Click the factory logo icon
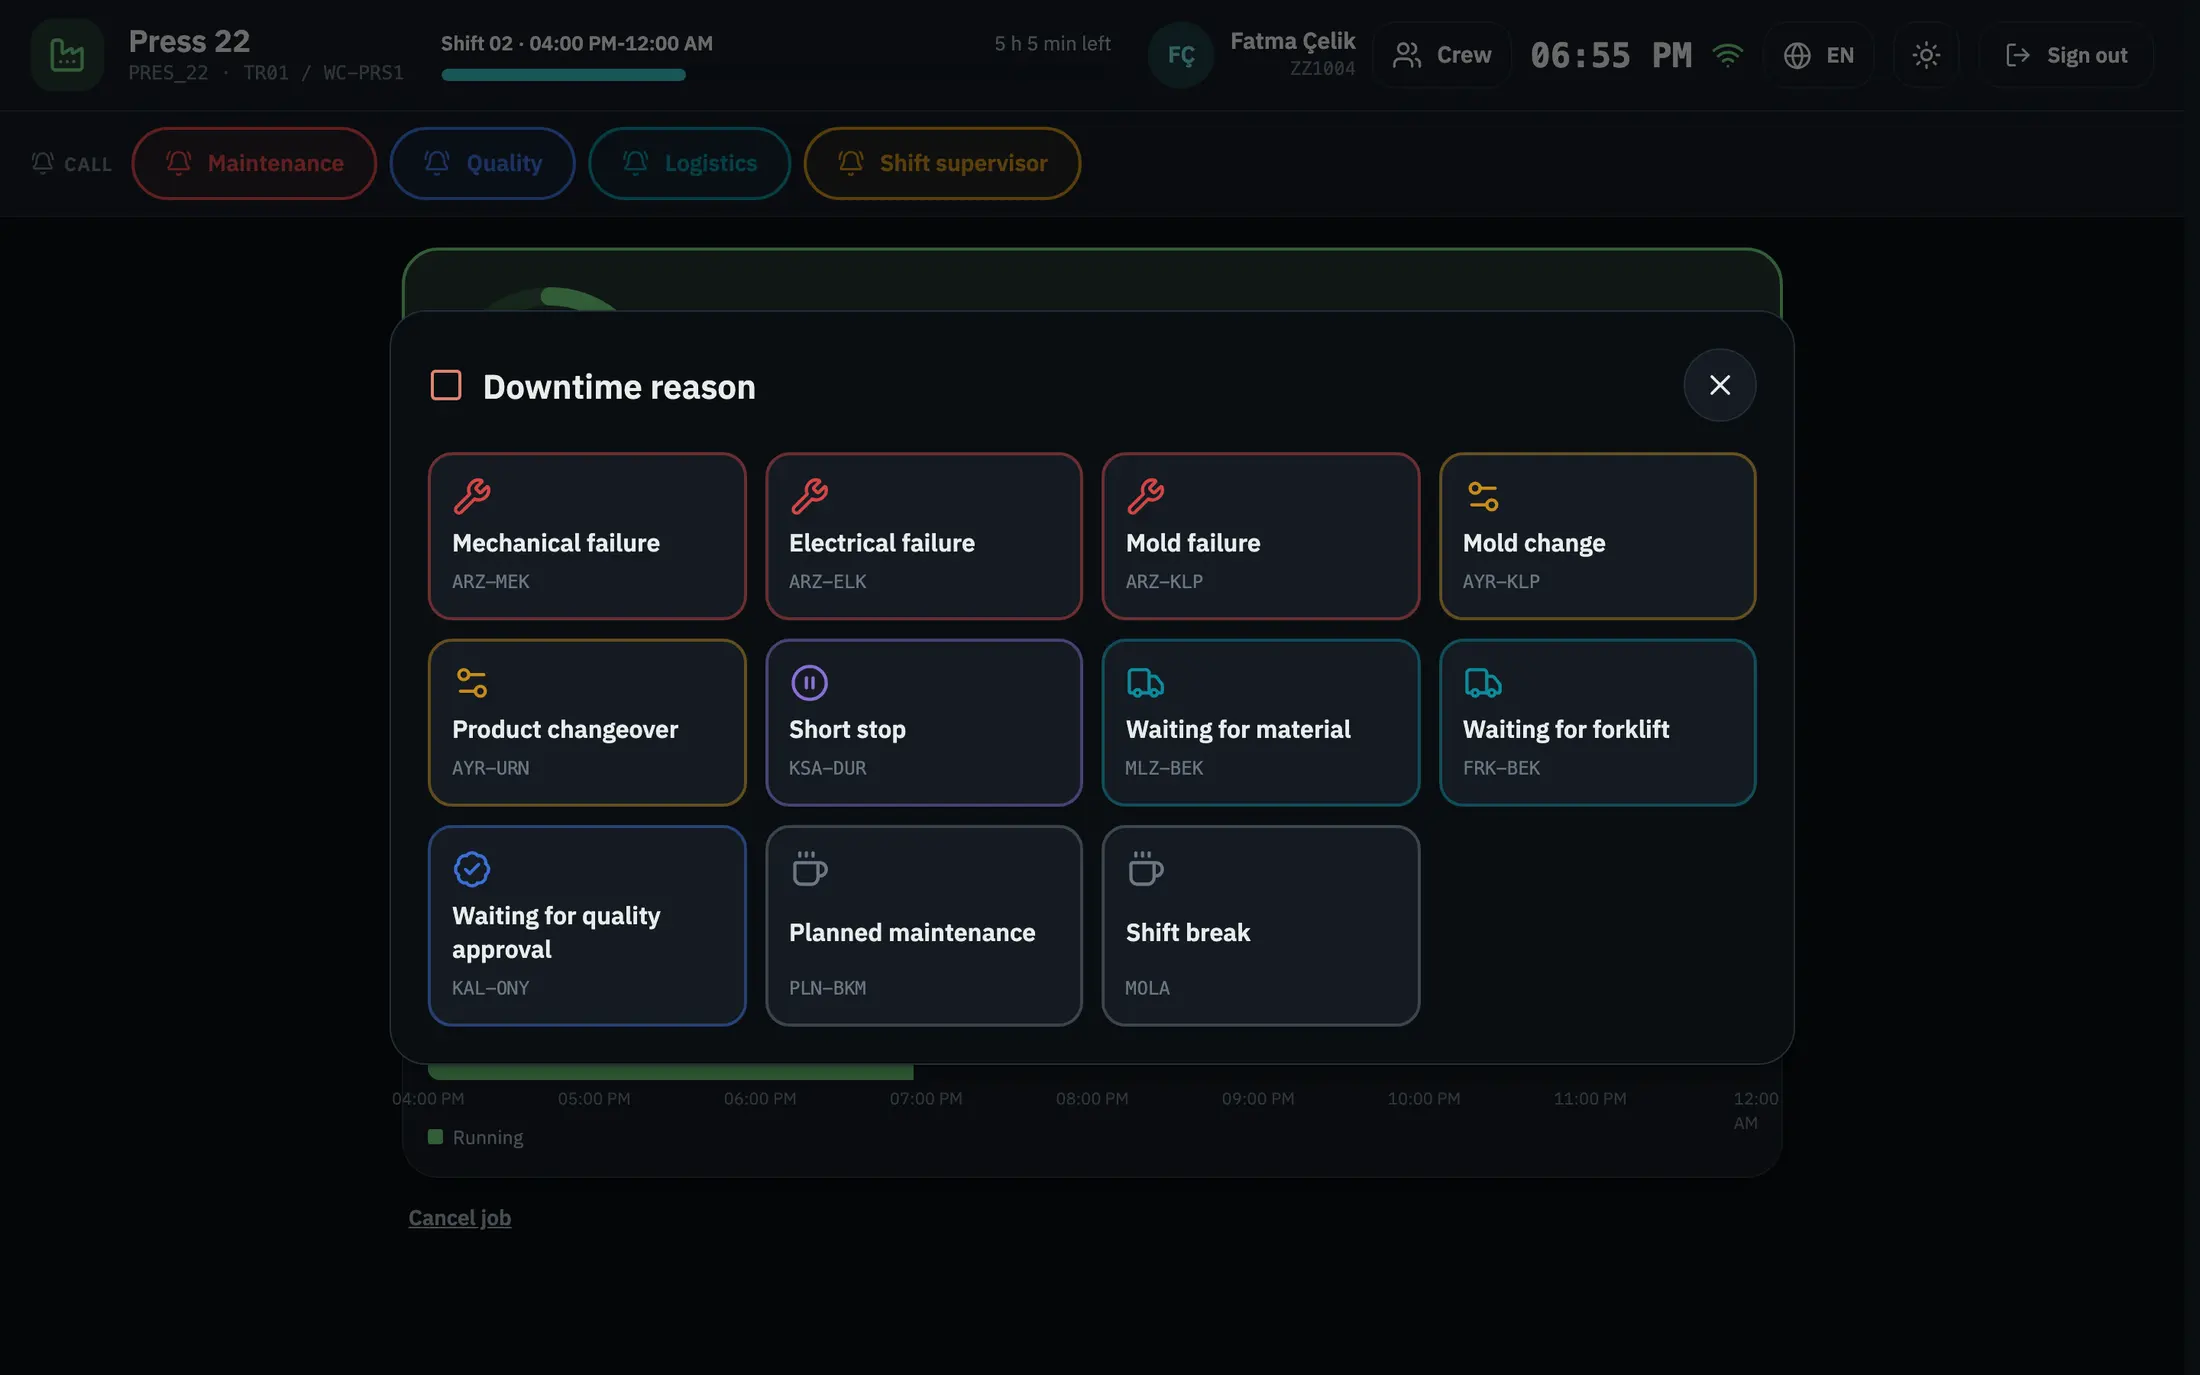This screenshot has height=1375, width=2200. (x=67, y=55)
